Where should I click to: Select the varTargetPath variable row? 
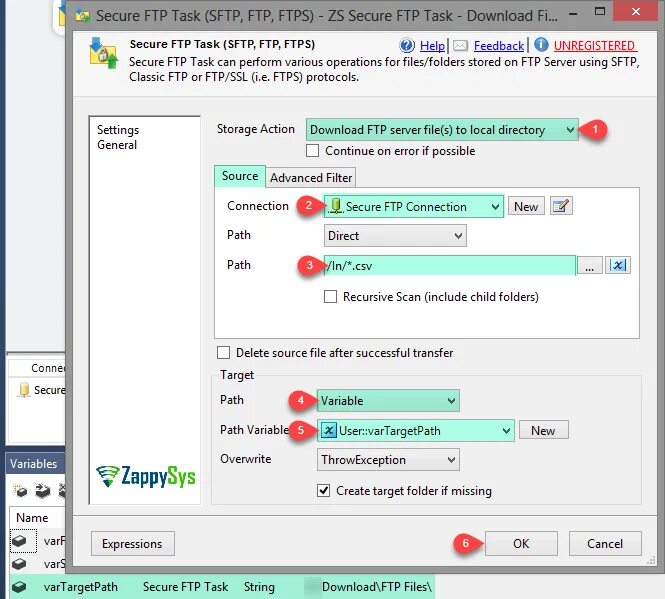pos(222,587)
